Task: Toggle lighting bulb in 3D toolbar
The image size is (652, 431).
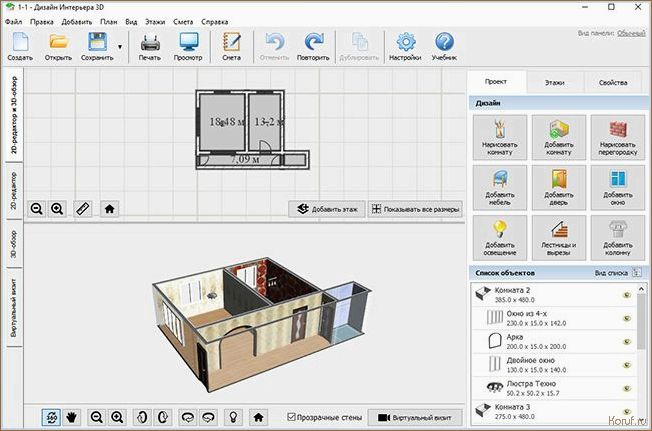Action: tap(231, 416)
